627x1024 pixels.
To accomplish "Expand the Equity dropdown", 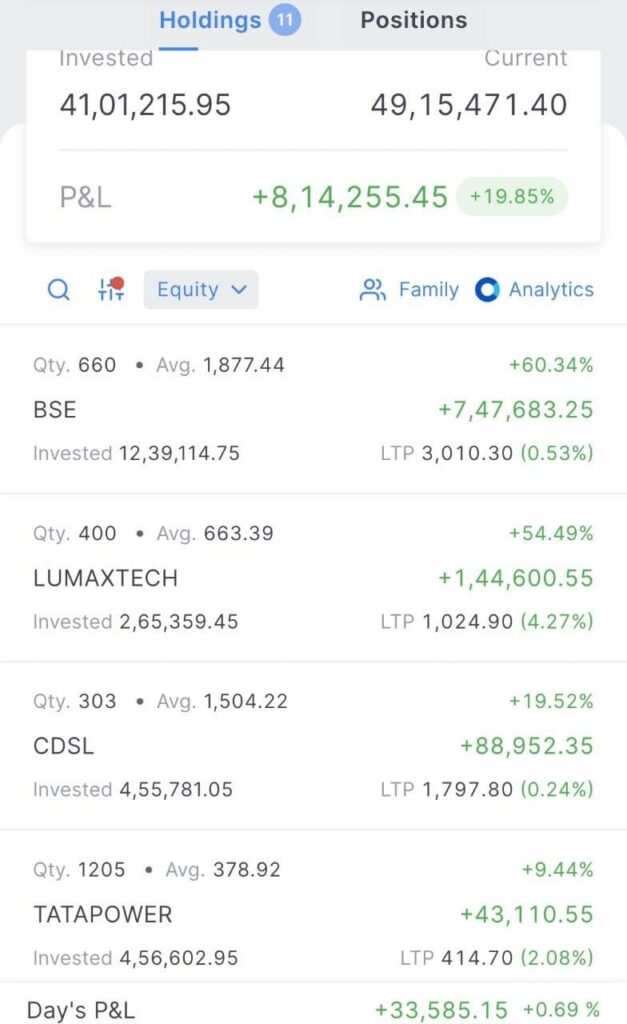I will coord(201,290).
